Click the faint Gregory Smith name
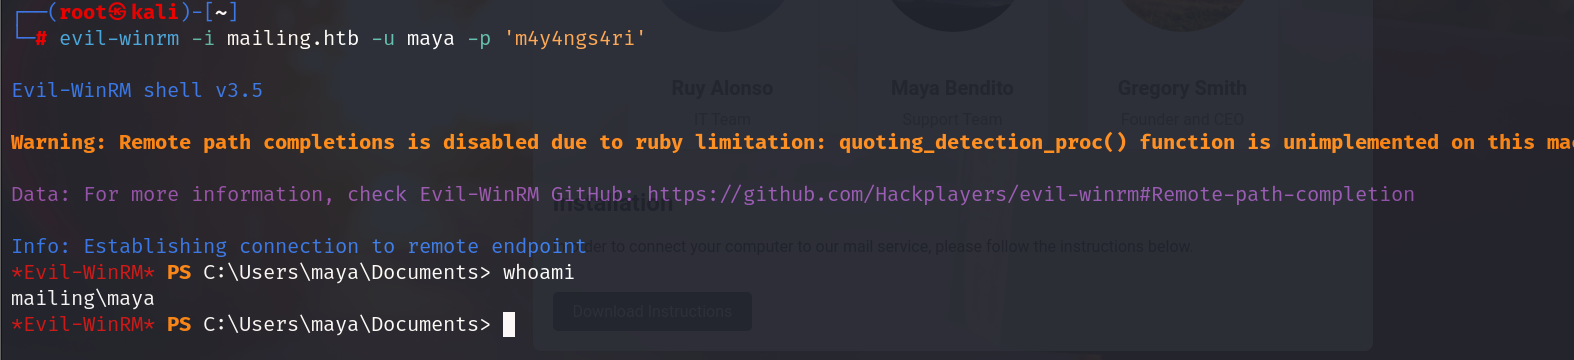This screenshot has width=1574, height=360. coord(1182,88)
